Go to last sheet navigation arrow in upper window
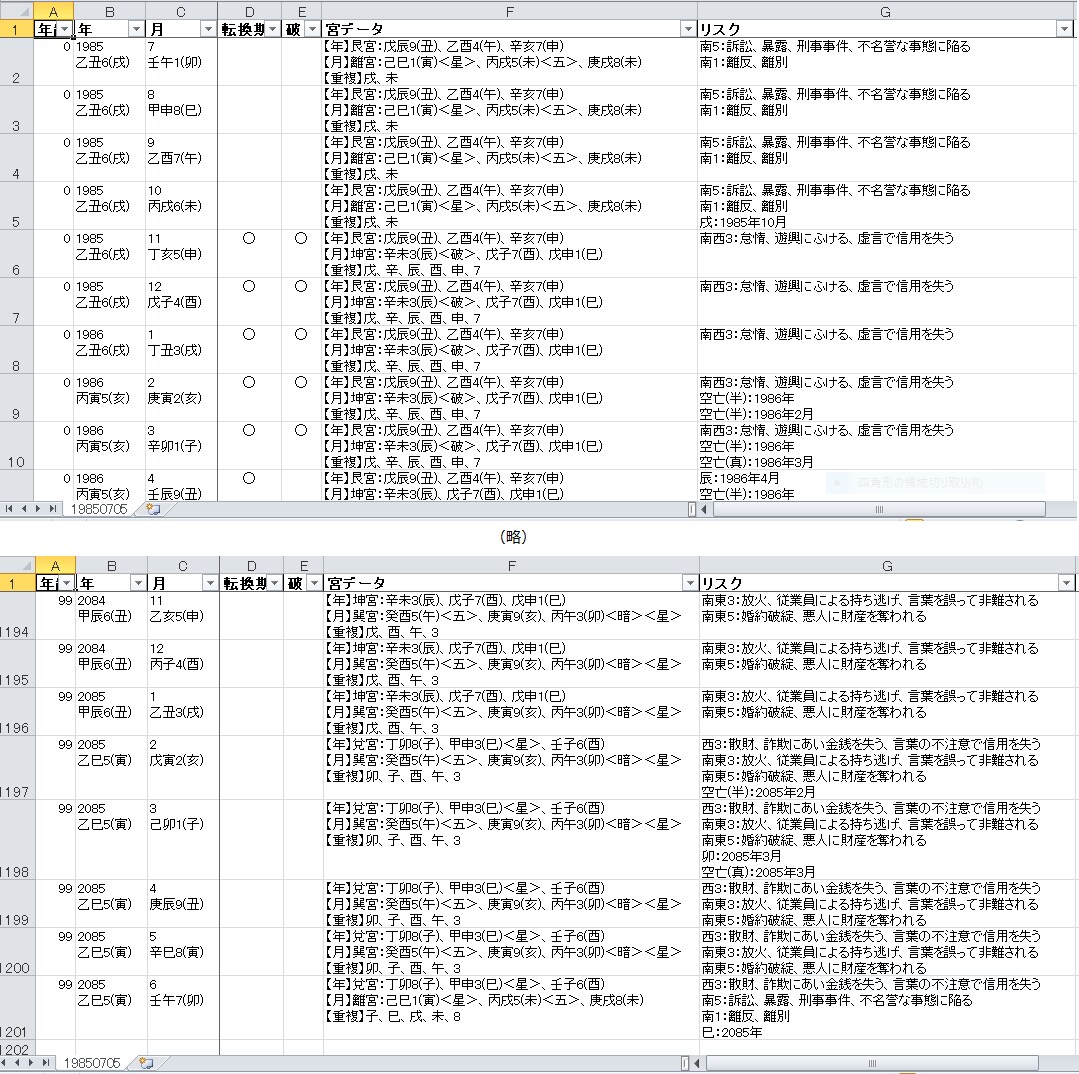 (x=53, y=509)
